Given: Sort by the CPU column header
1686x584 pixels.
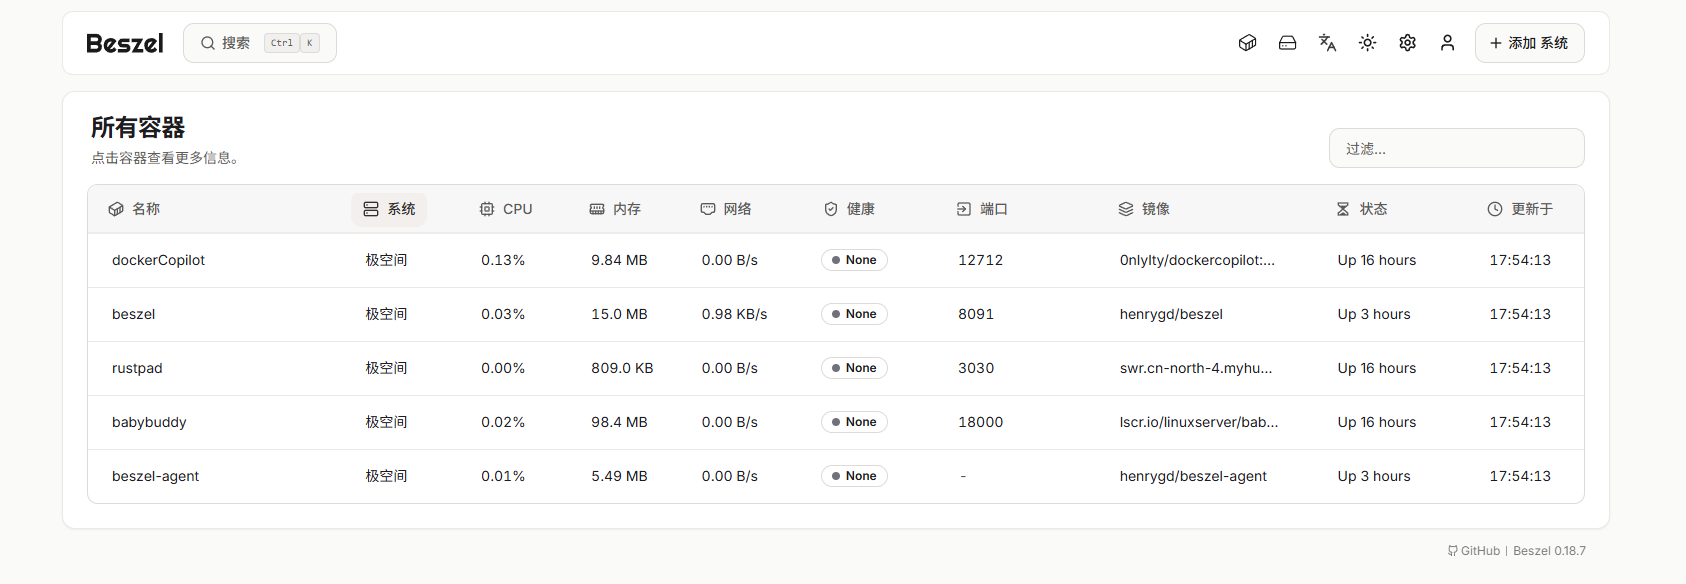Looking at the screenshot, I should point(506,209).
